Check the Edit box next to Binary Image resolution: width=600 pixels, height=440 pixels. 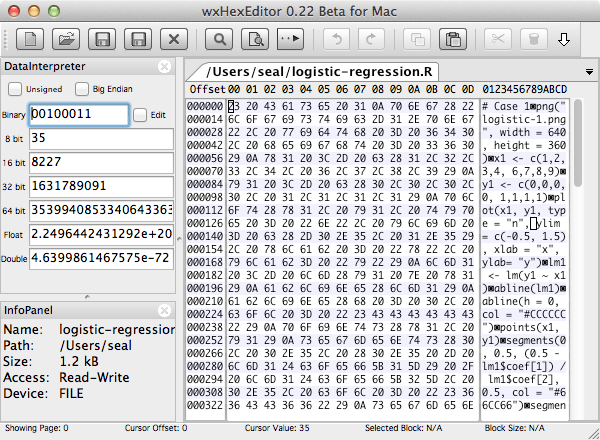[x=140, y=115]
